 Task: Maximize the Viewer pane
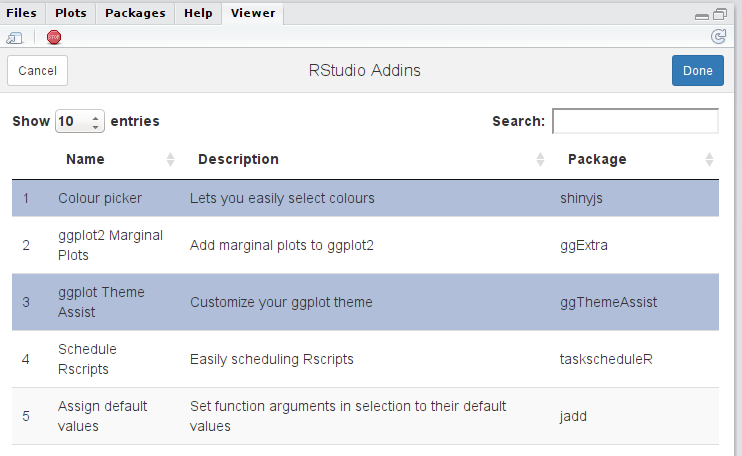(720, 15)
